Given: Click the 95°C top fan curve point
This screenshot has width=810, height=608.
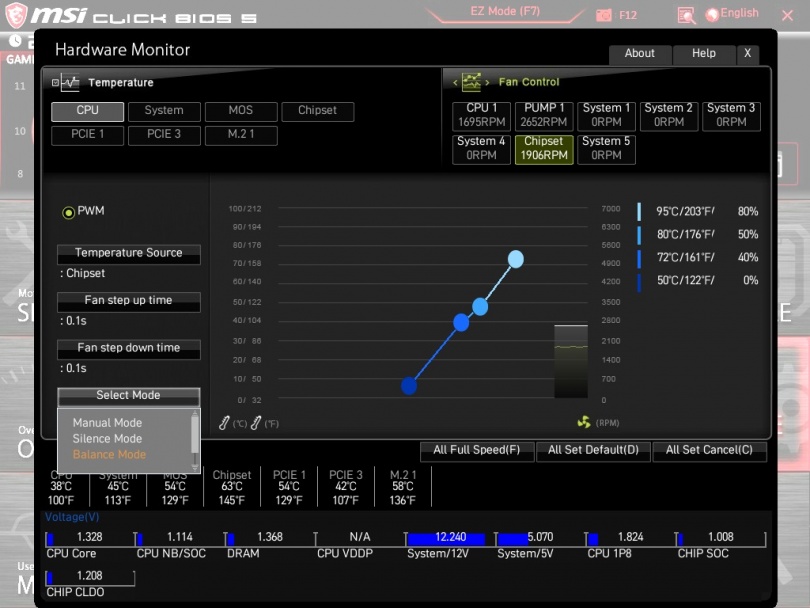Looking at the screenshot, I should (515, 259).
